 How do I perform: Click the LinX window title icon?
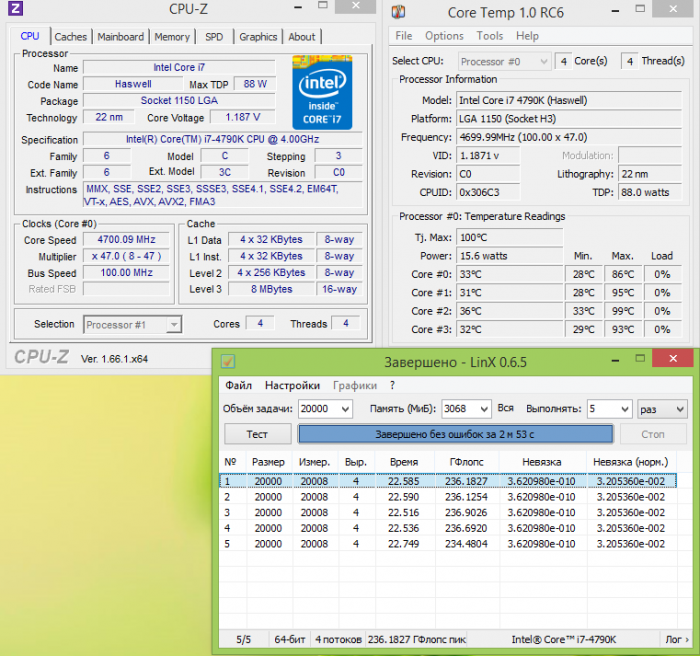pyautogui.click(x=228, y=361)
